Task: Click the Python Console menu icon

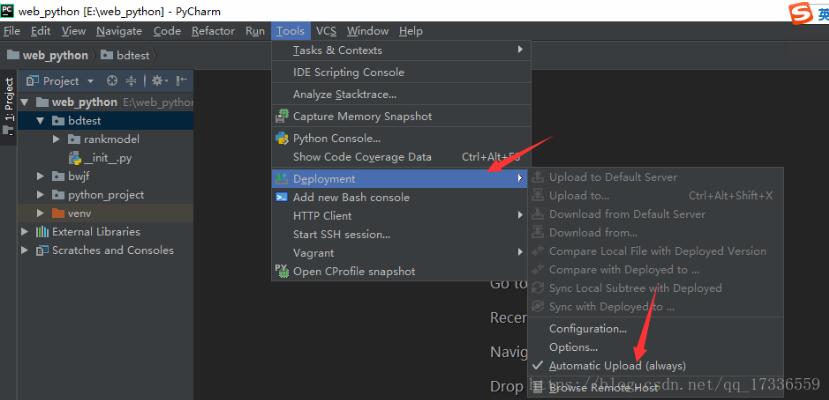Action: coord(283,138)
